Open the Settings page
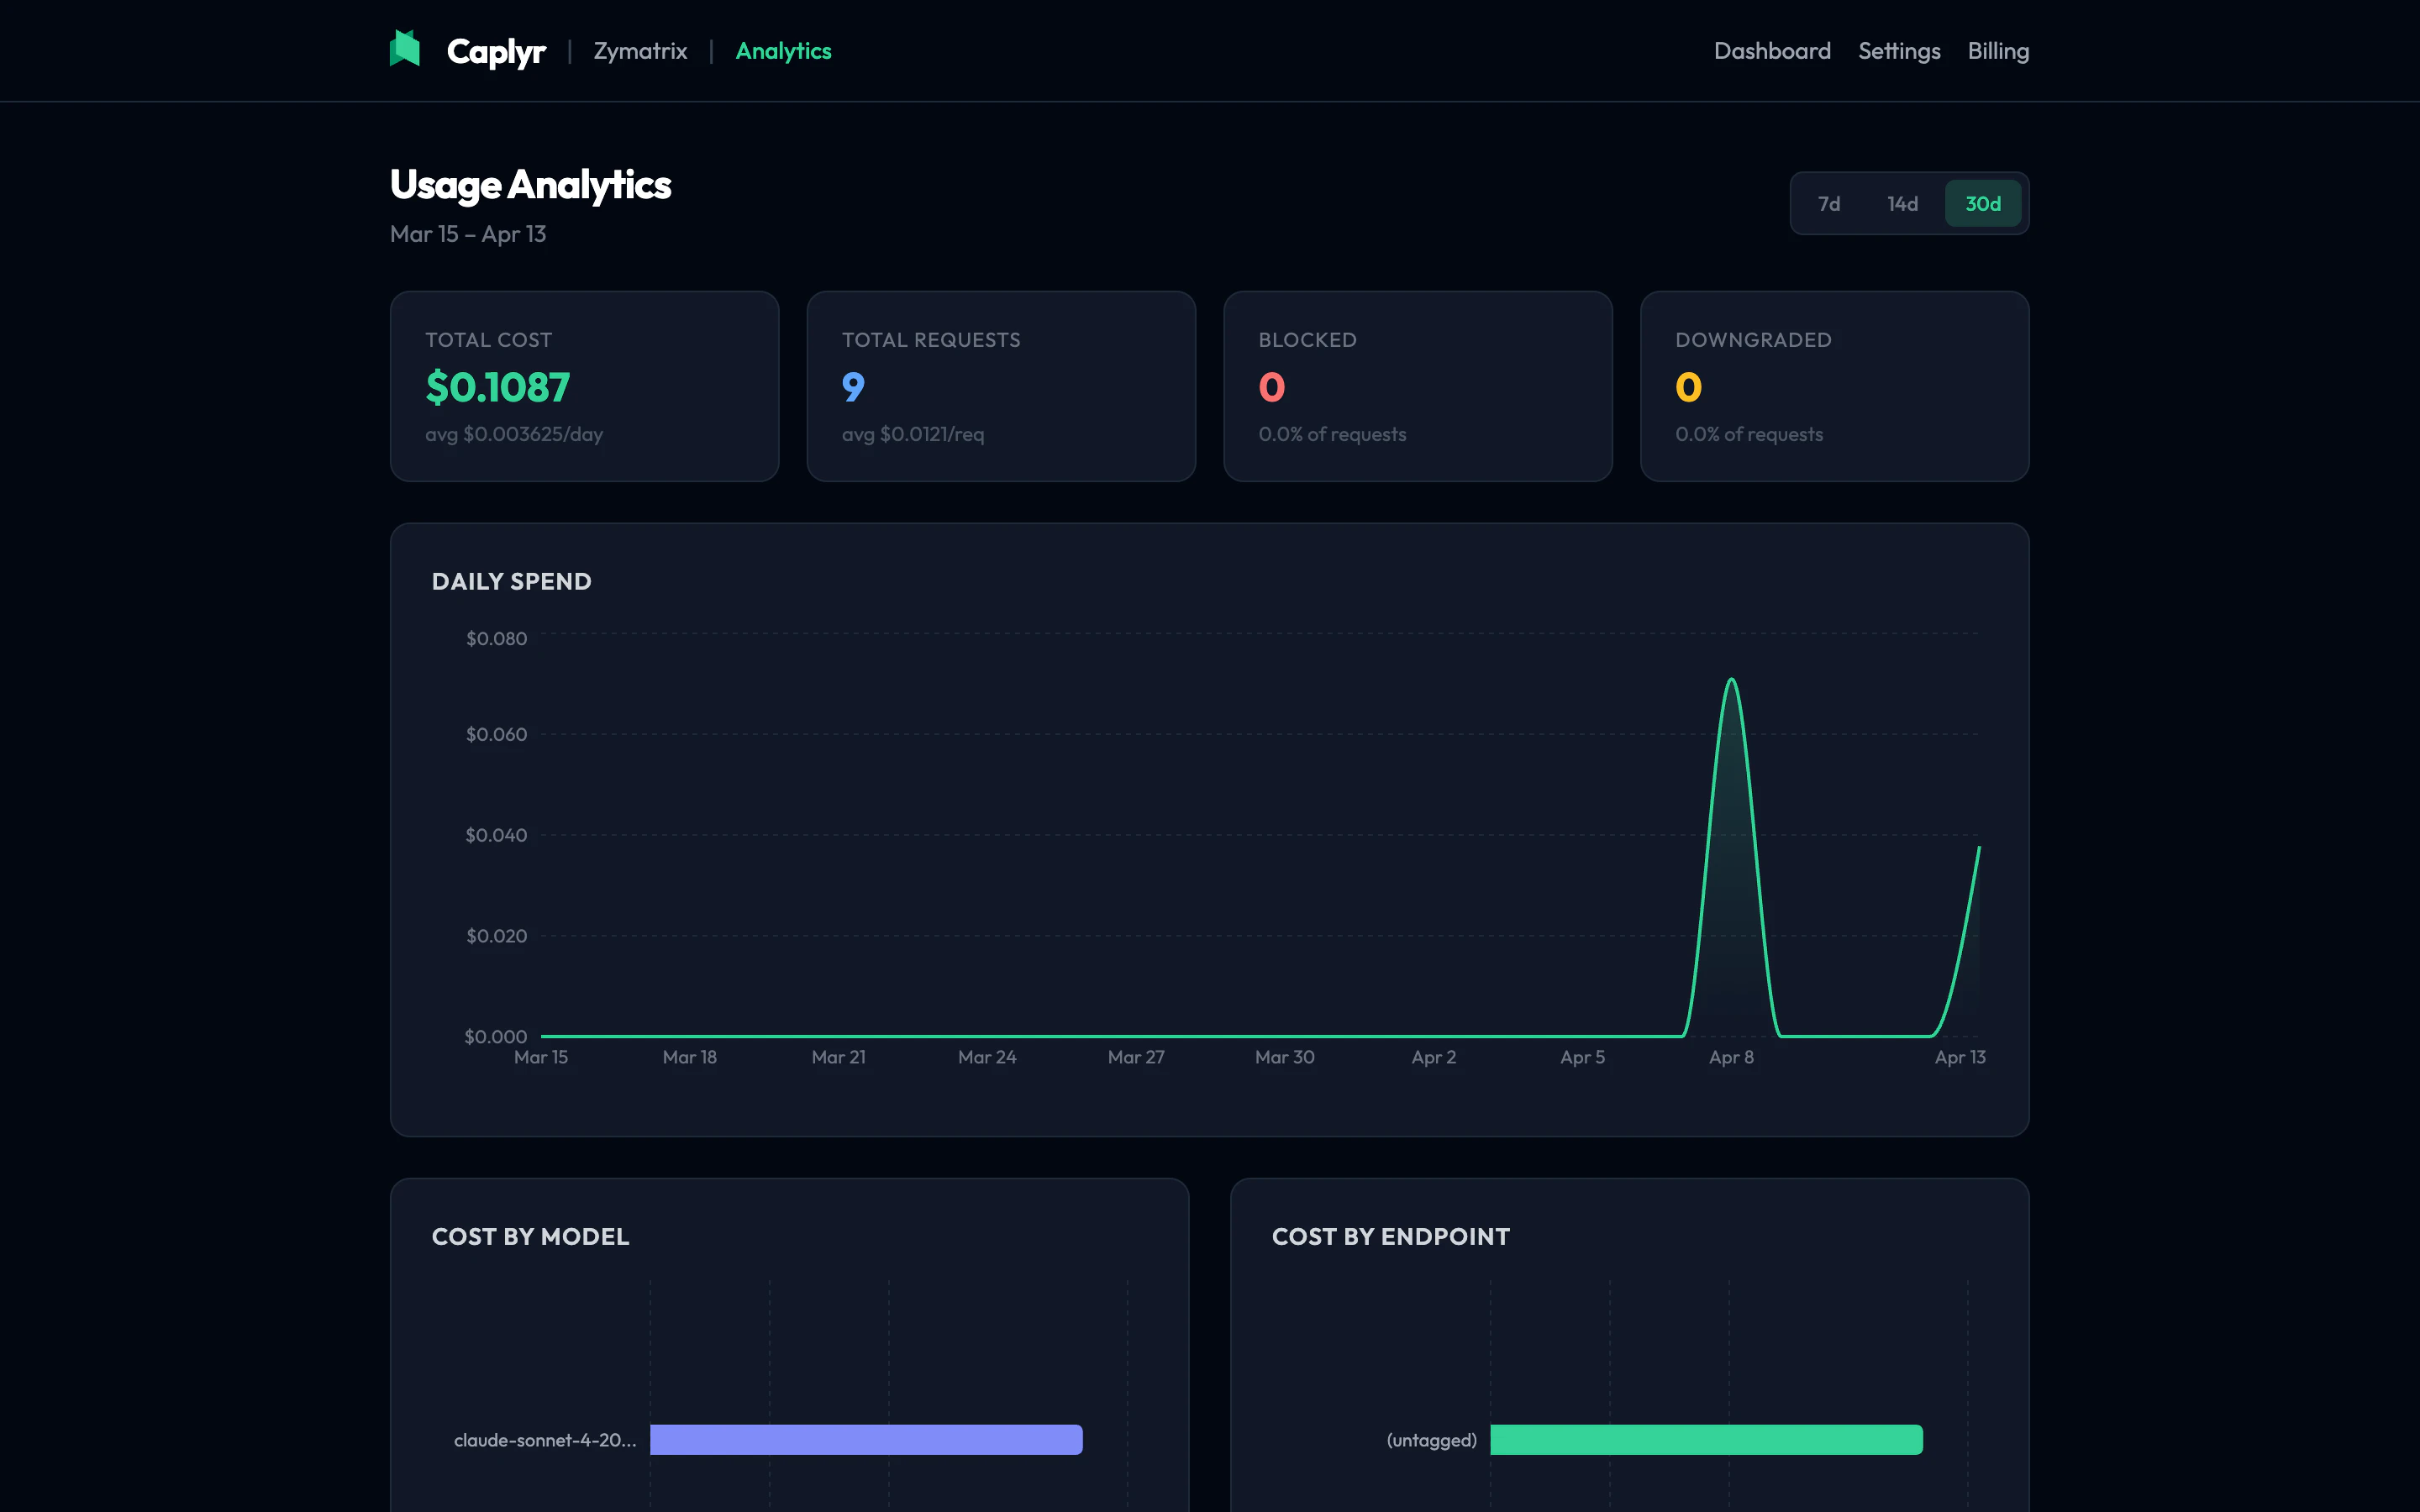This screenshot has width=2420, height=1512. (x=1899, y=50)
